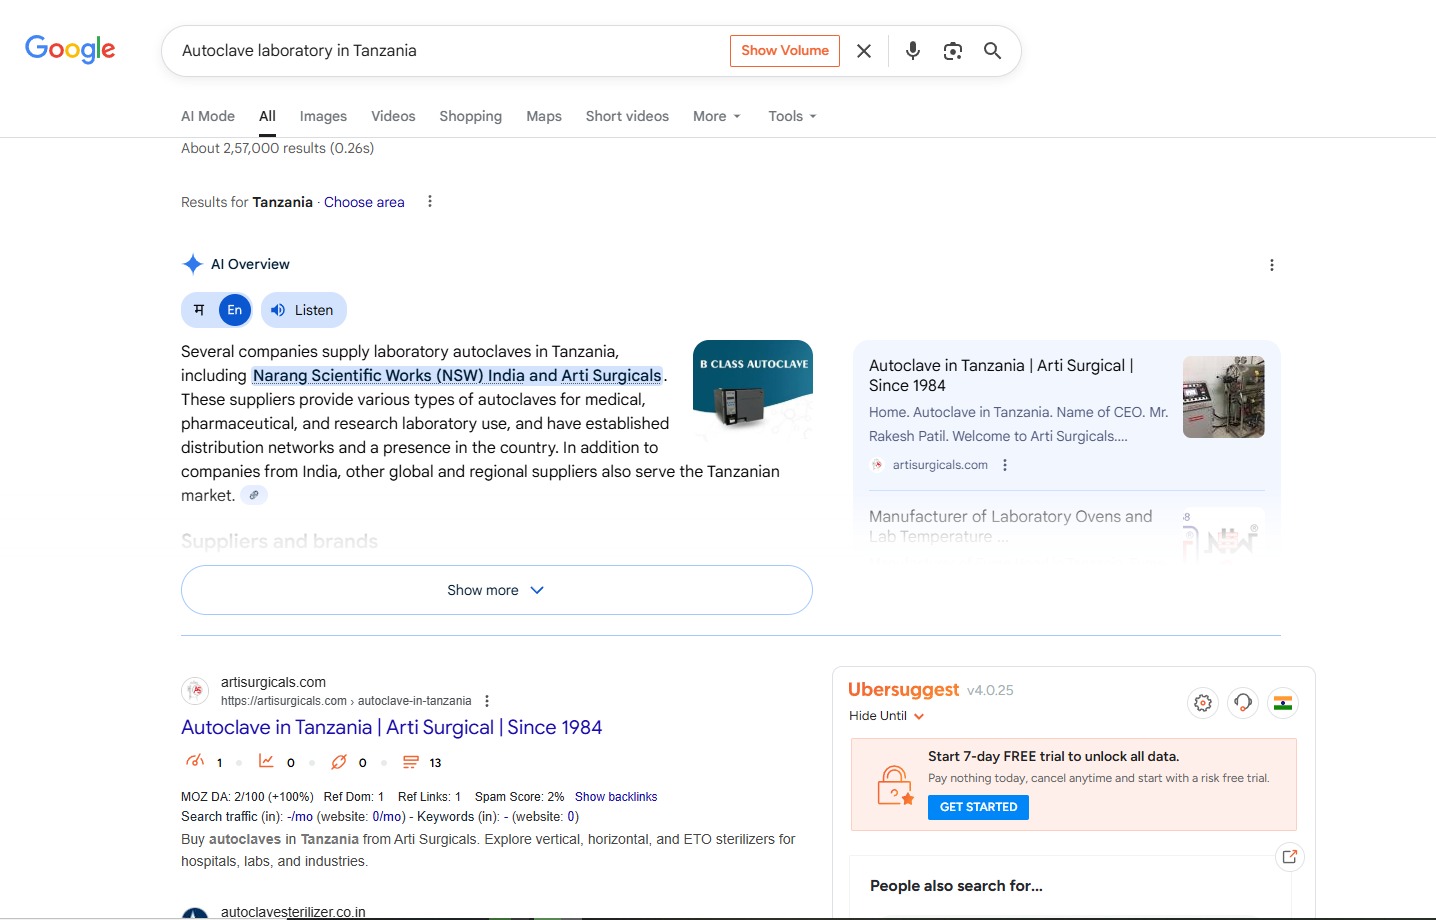Image resolution: width=1436 pixels, height=920 pixels.
Task: Open the three-dot menu next to autoclave-in-tanzania URL
Action: coord(487,701)
